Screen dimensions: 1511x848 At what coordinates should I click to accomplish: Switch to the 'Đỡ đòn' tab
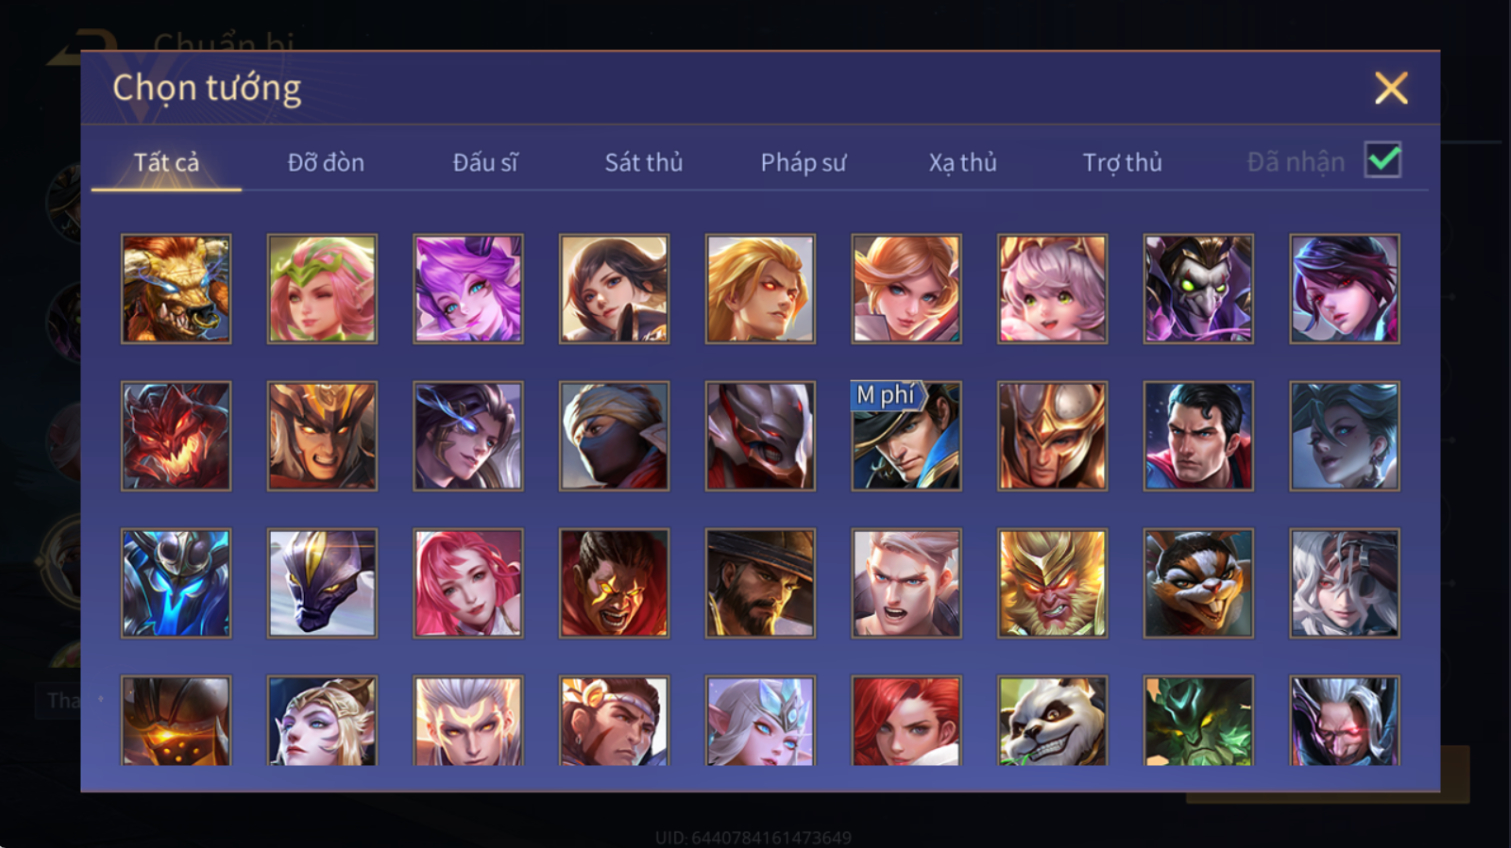click(x=326, y=162)
